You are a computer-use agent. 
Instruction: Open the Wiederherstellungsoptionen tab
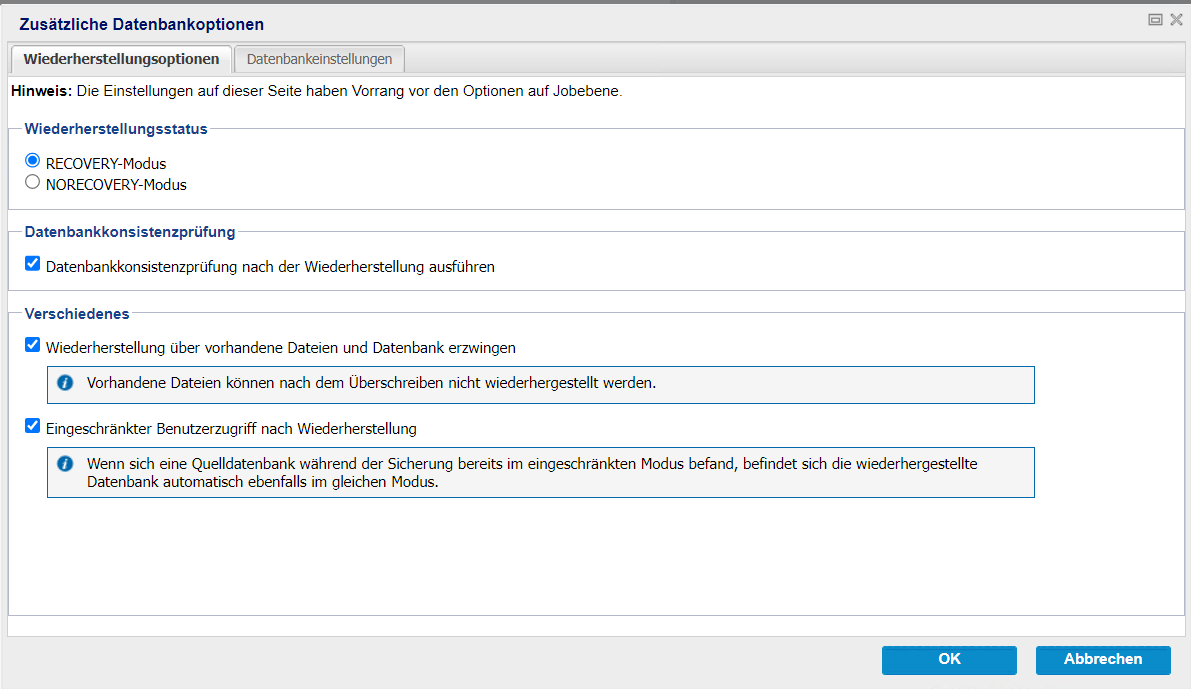point(121,59)
